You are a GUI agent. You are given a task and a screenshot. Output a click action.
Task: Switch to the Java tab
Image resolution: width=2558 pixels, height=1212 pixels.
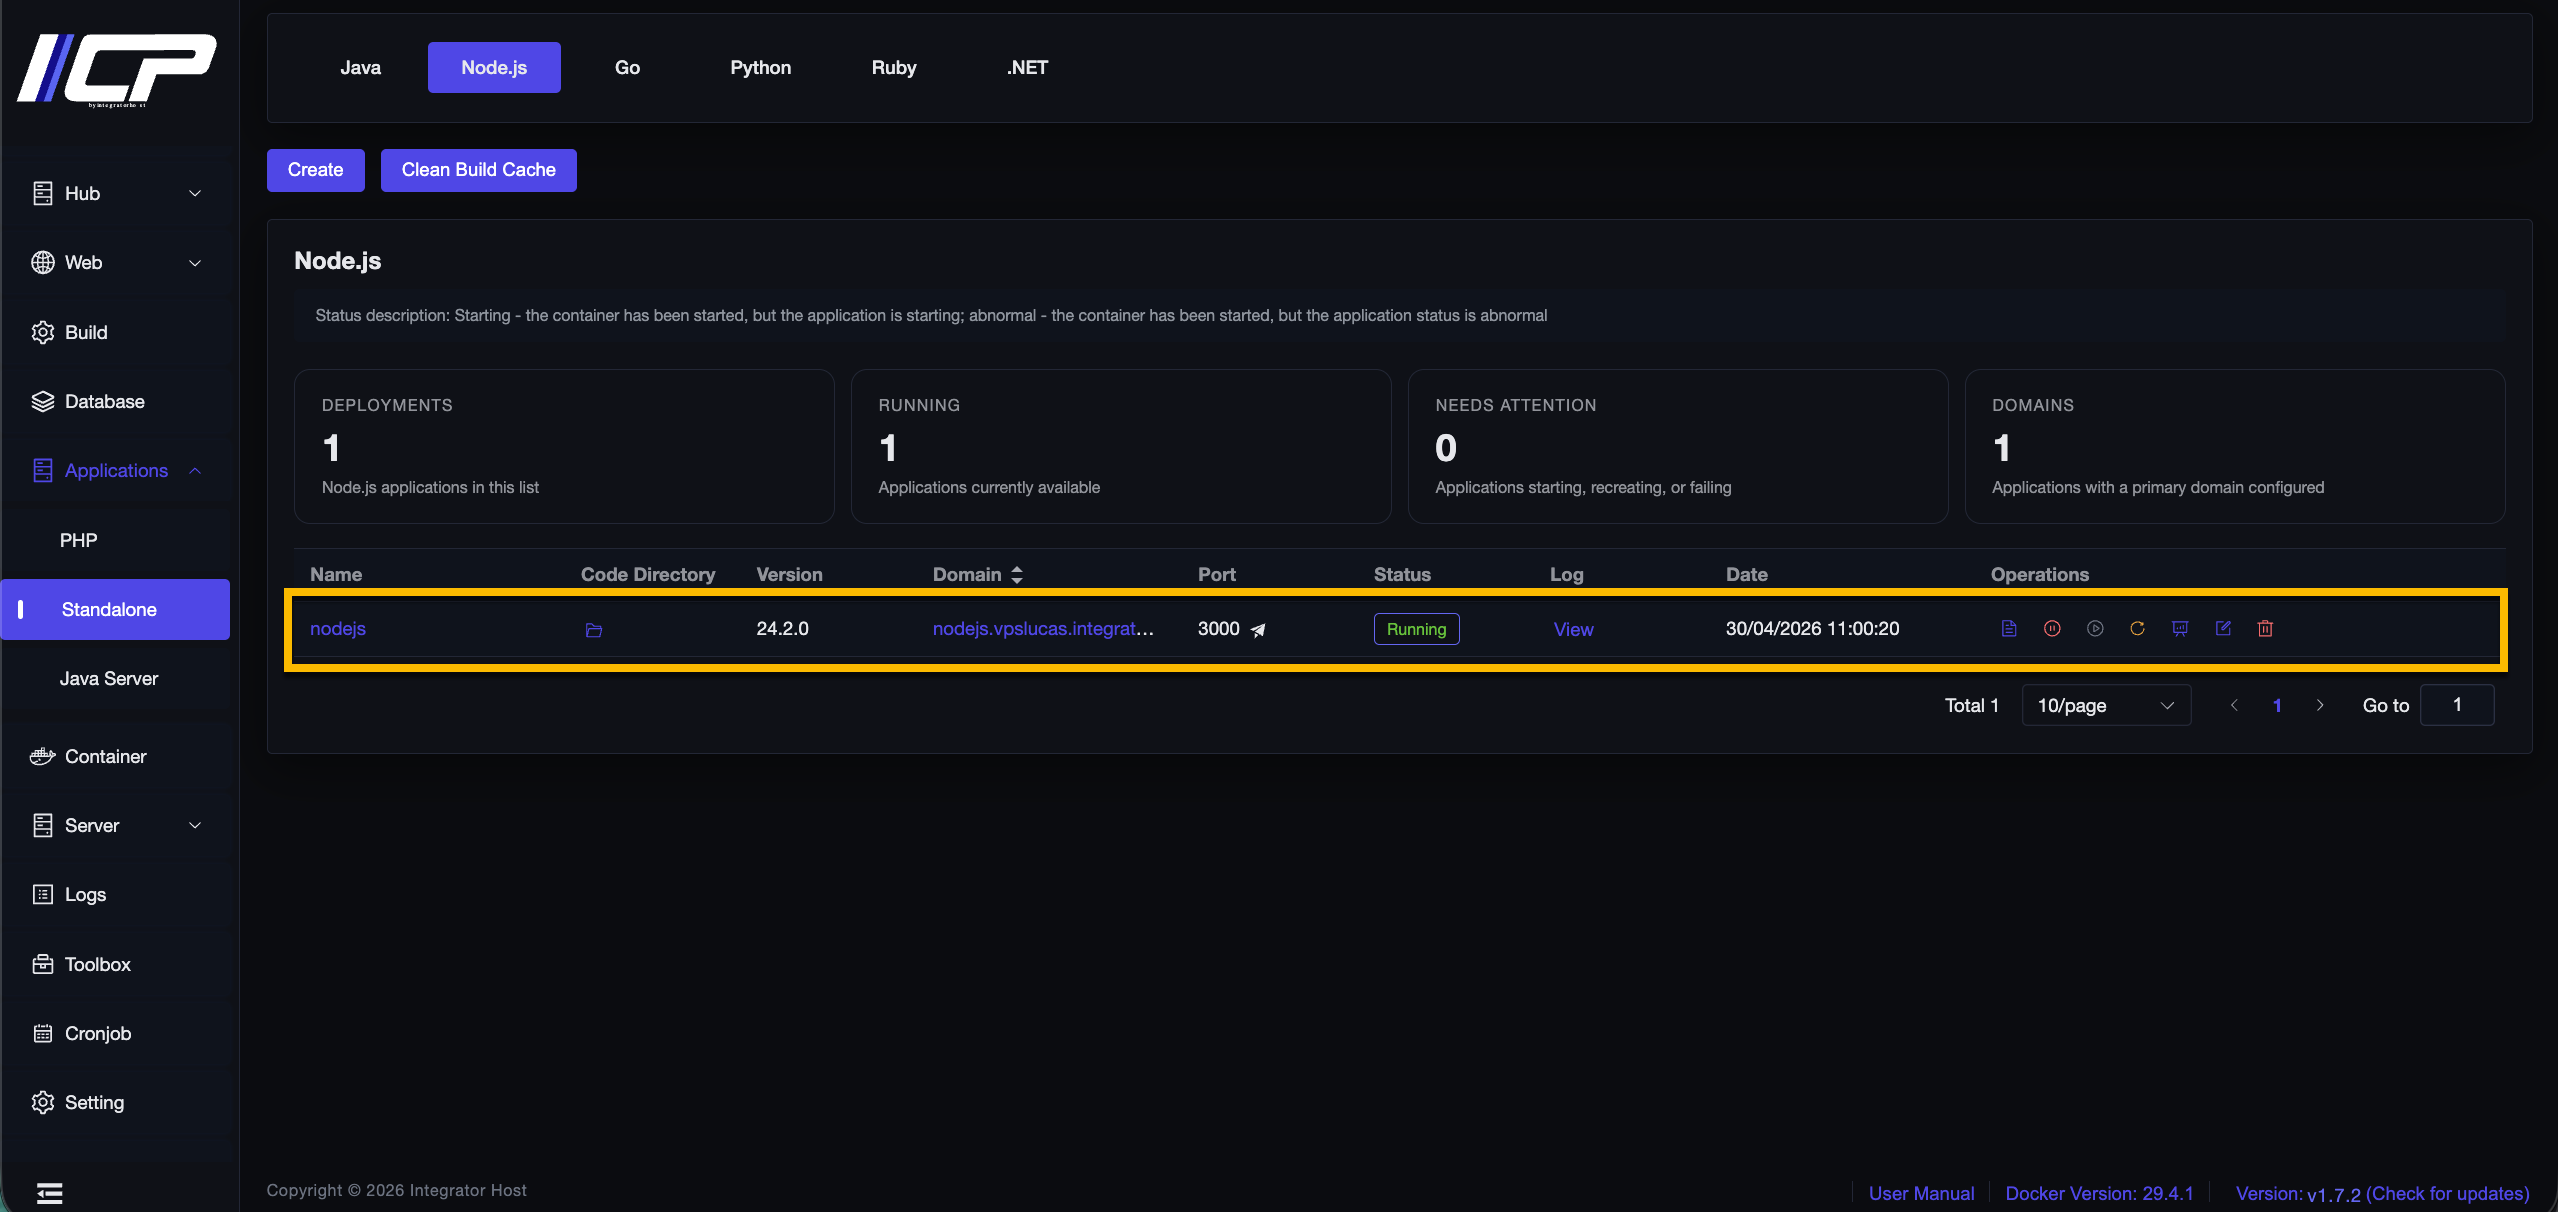coord(360,67)
